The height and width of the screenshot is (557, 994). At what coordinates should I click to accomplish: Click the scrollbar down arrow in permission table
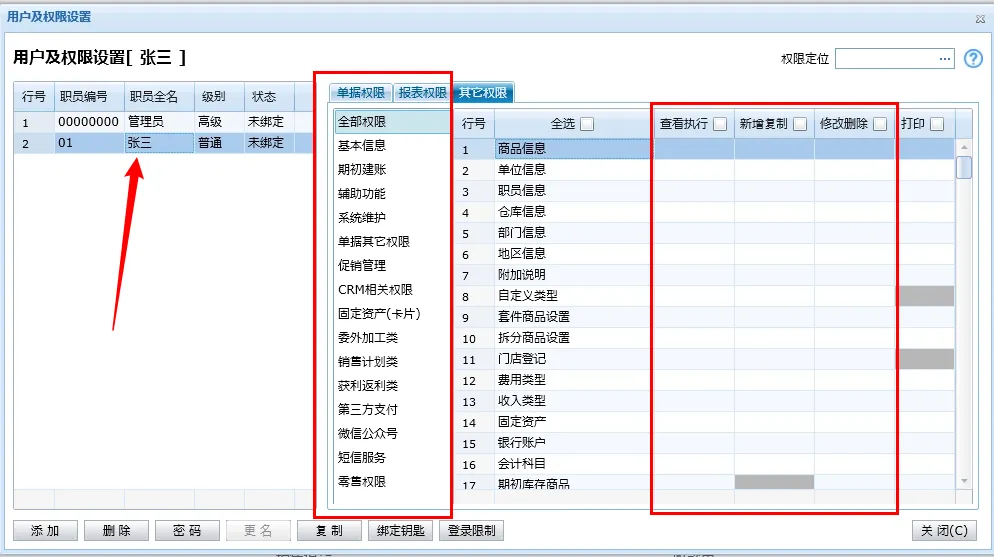point(964,481)
